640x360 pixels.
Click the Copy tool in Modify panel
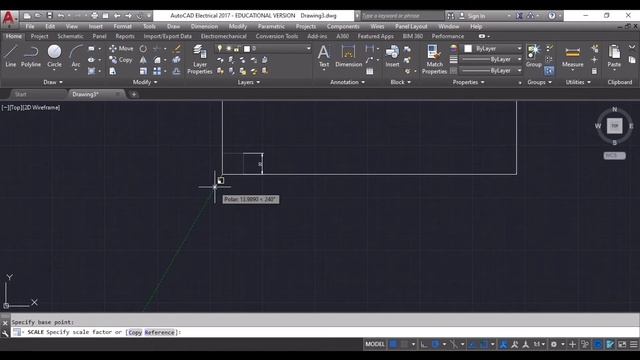pyautogui.click(x=121, y=60)
